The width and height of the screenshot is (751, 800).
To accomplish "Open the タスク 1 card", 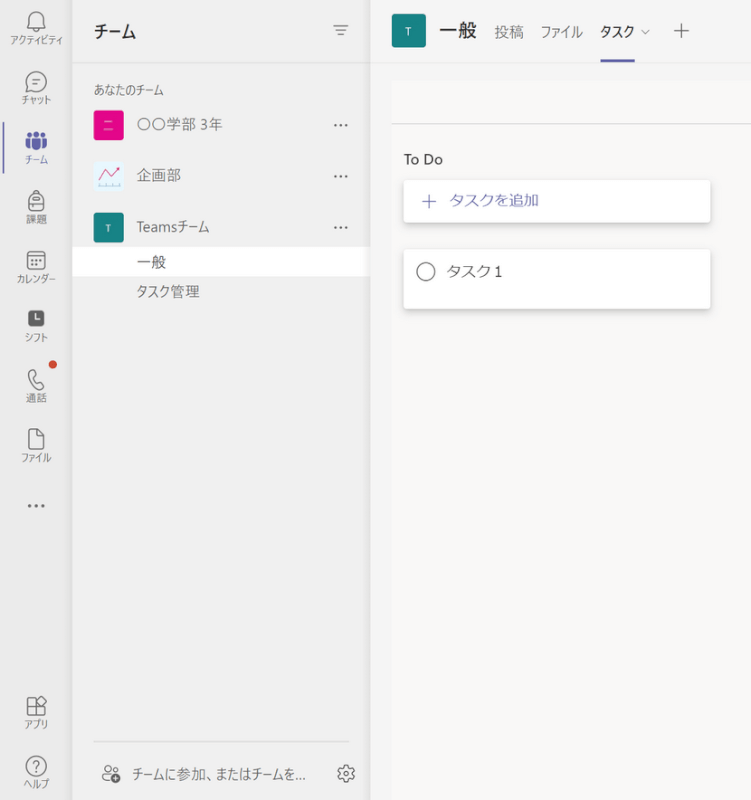I will 557,279.
